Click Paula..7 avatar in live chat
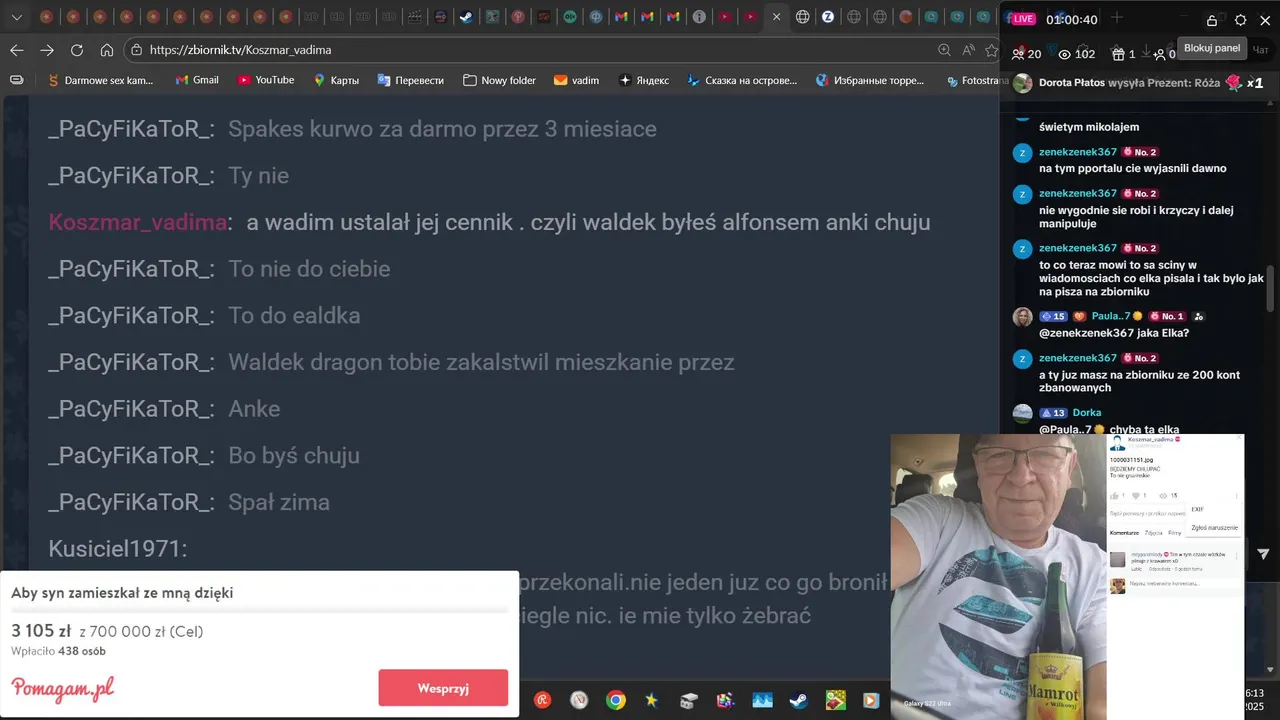Image resolution: width=1280 pixels, height=720 pixels. [x=1022, y=317]
